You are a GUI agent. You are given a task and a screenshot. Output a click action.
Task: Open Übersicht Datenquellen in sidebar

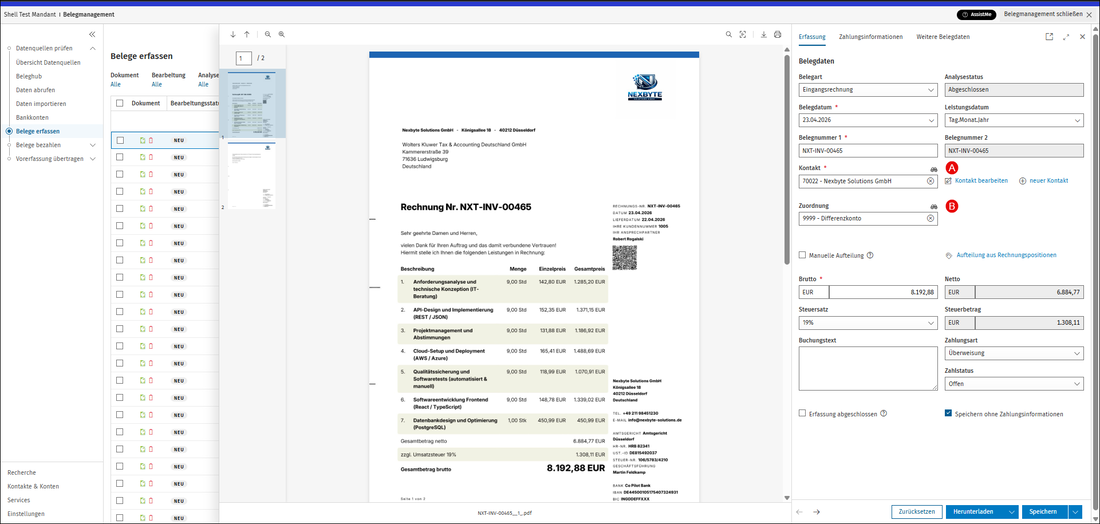(x=48, y=62)
